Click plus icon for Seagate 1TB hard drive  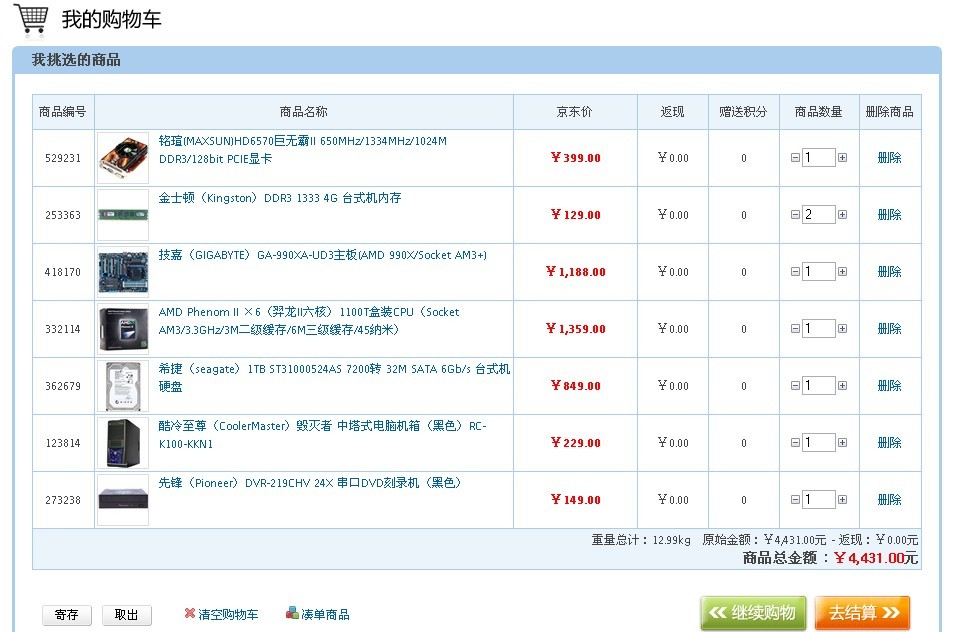point(842,386)
